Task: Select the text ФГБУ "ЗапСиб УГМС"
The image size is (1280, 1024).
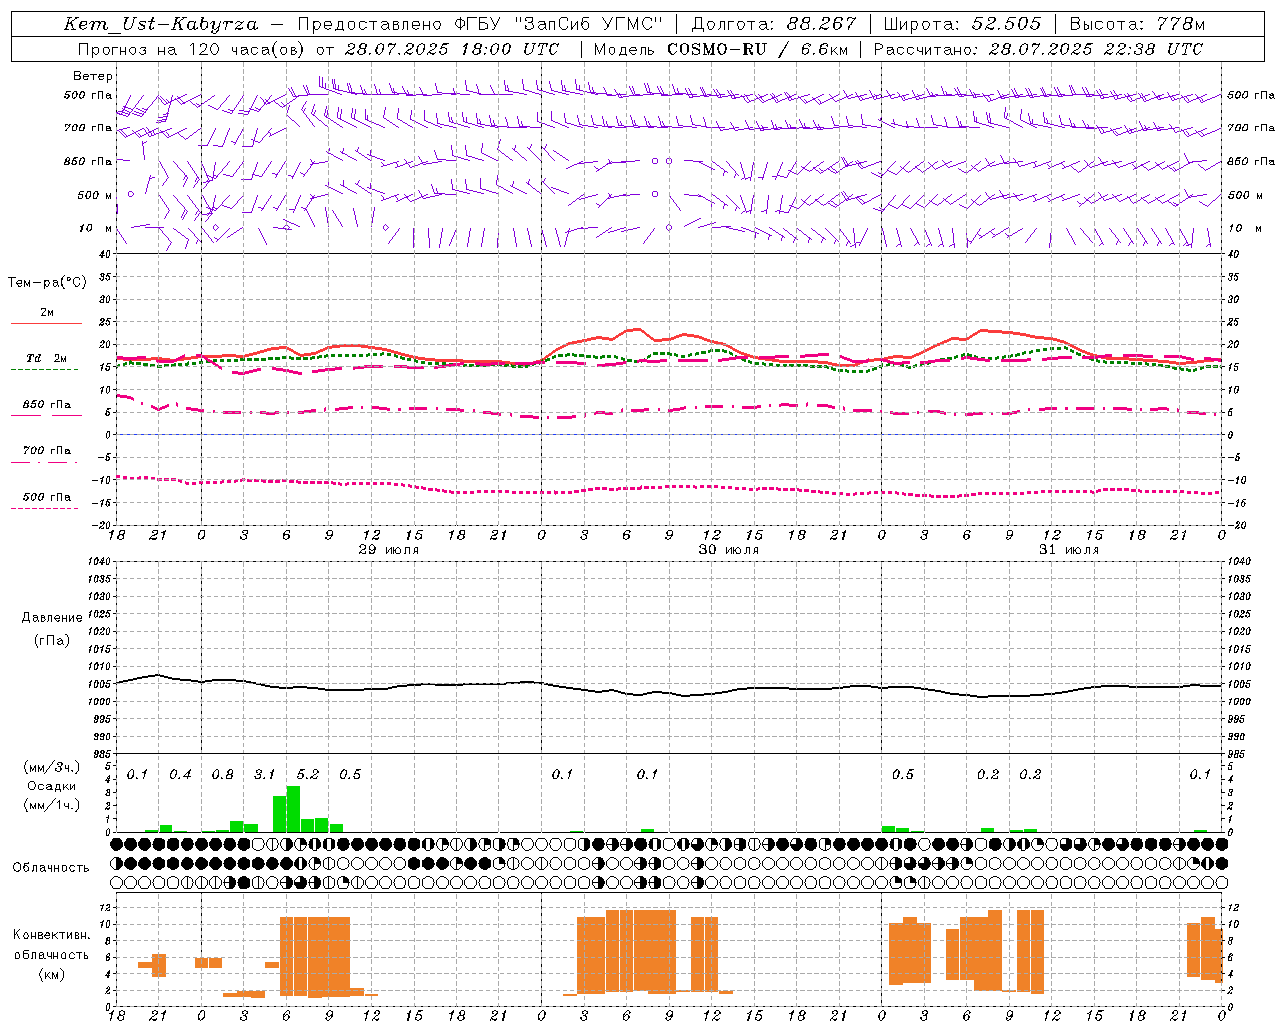Action: coord(559,24)
